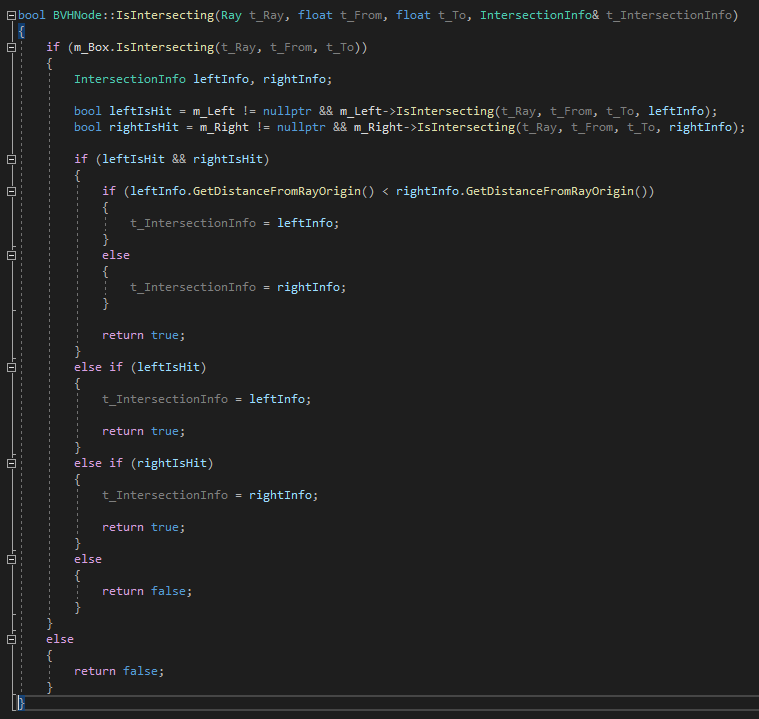The image size is (759, 719).
Task: Collapse the "else if (leftIsHit)" block
Action: 12,367
